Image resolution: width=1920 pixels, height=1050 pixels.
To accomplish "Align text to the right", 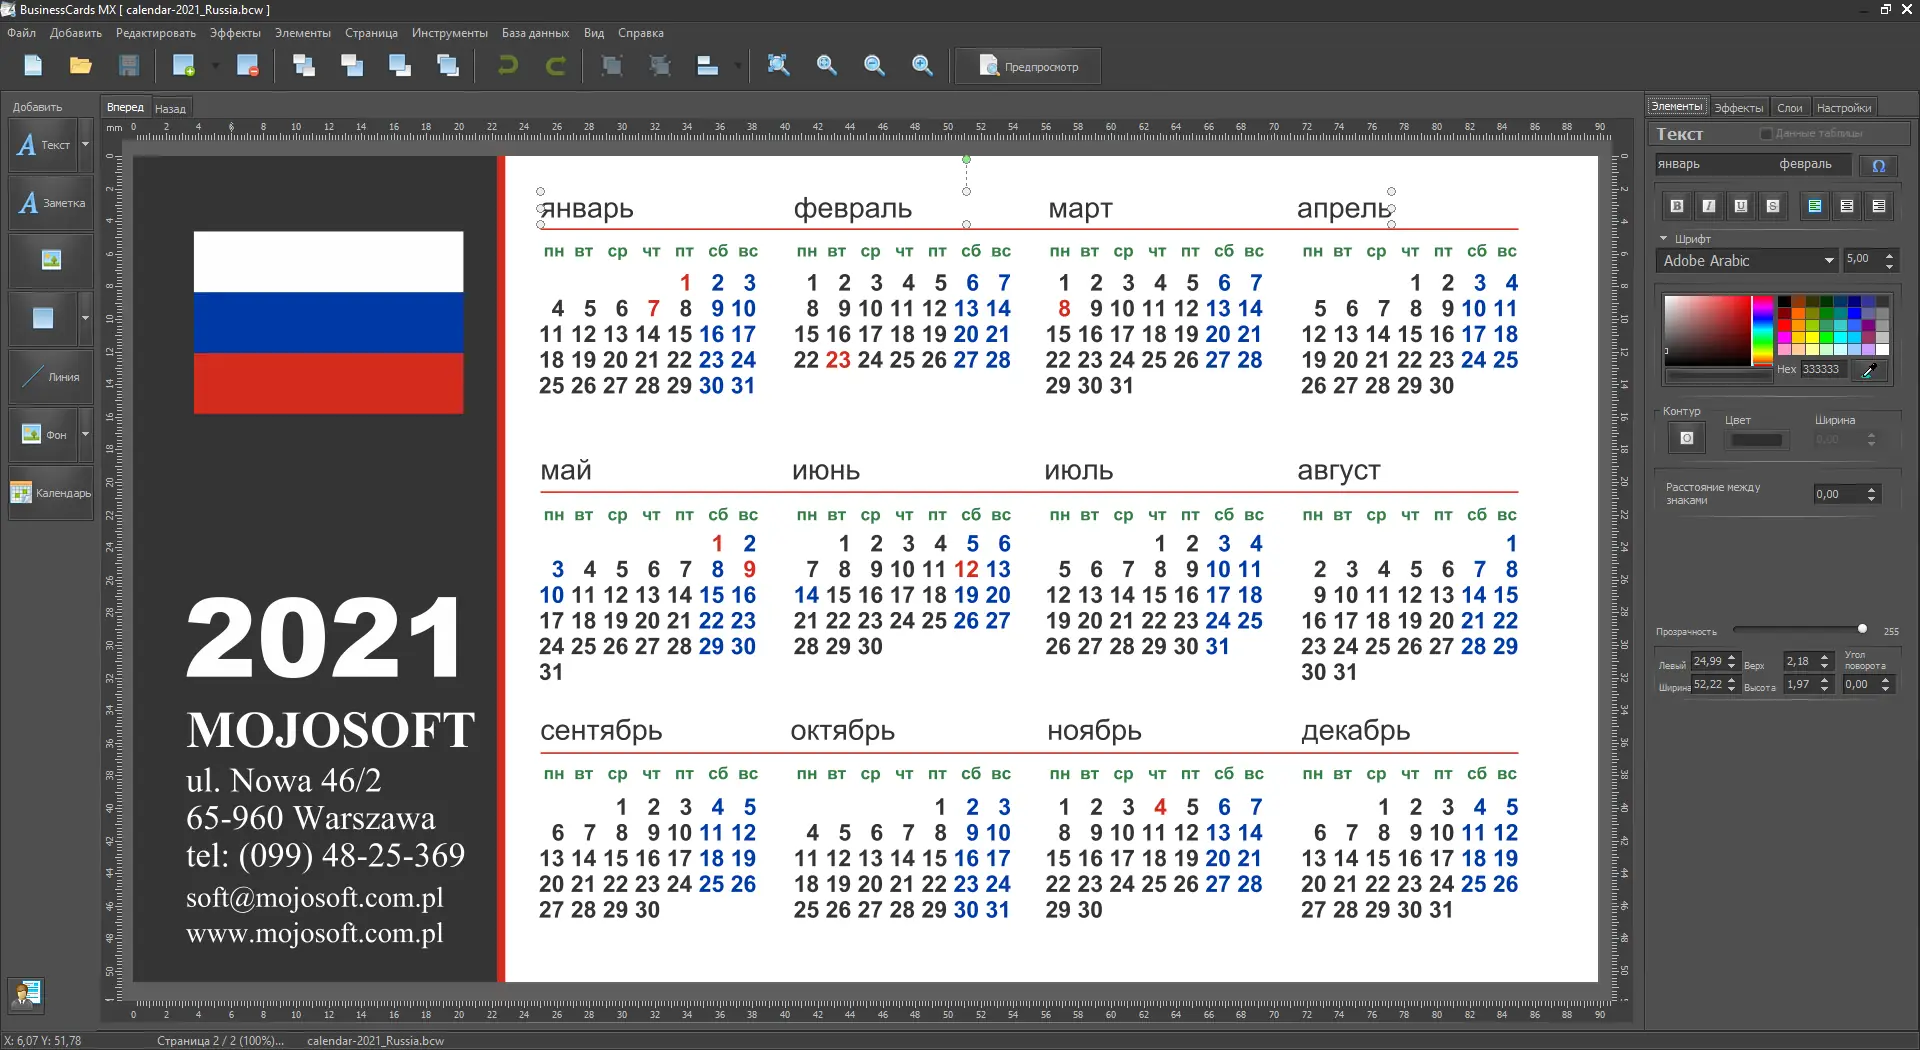I will pos(1879,206).
